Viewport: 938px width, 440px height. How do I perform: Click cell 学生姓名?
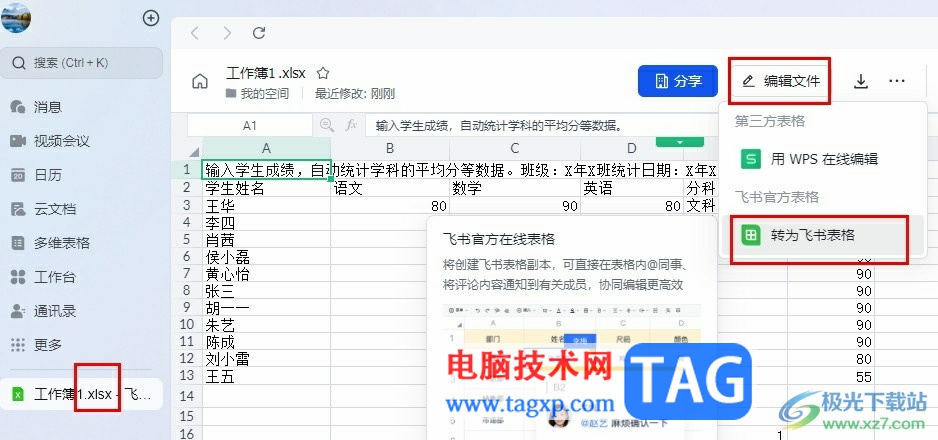click(266, 188)
